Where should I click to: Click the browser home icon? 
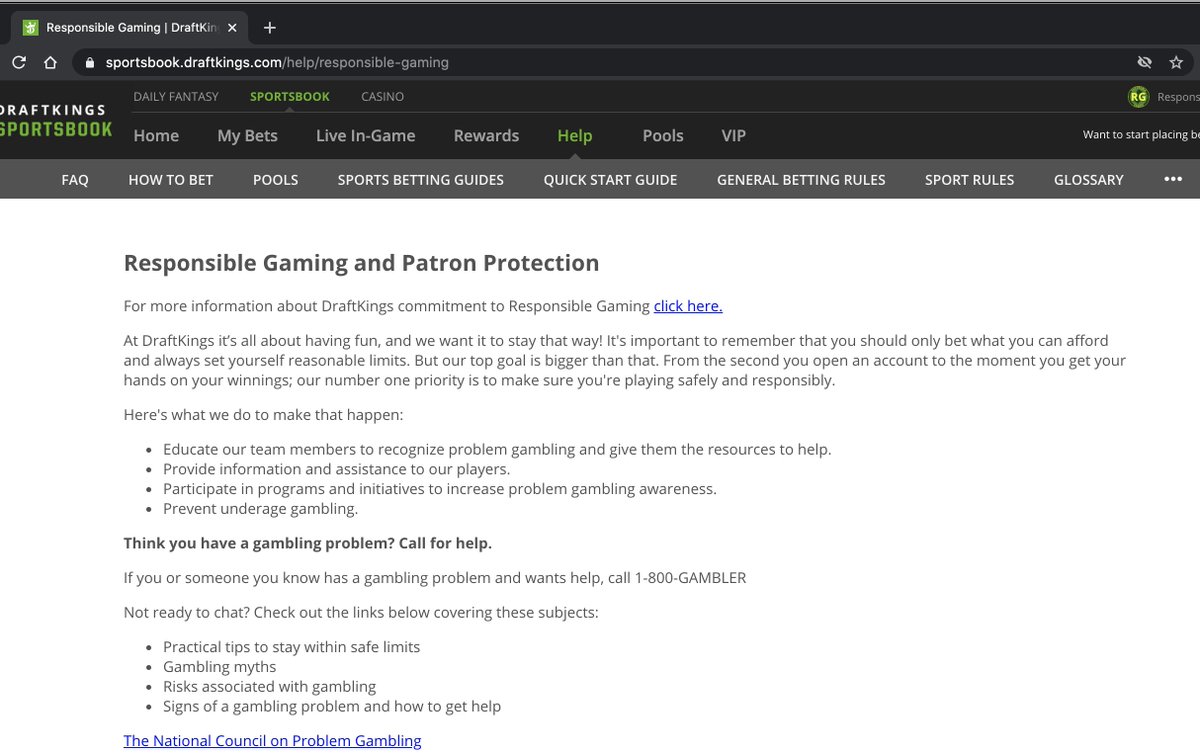tap(49, 61)
